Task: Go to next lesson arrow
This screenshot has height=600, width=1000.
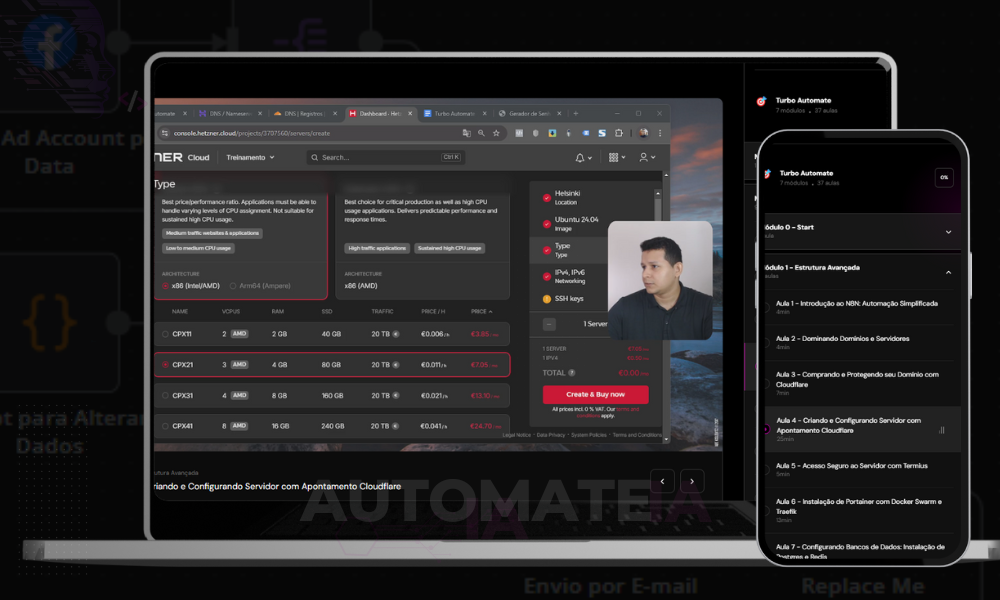Action: click(691, 481)
